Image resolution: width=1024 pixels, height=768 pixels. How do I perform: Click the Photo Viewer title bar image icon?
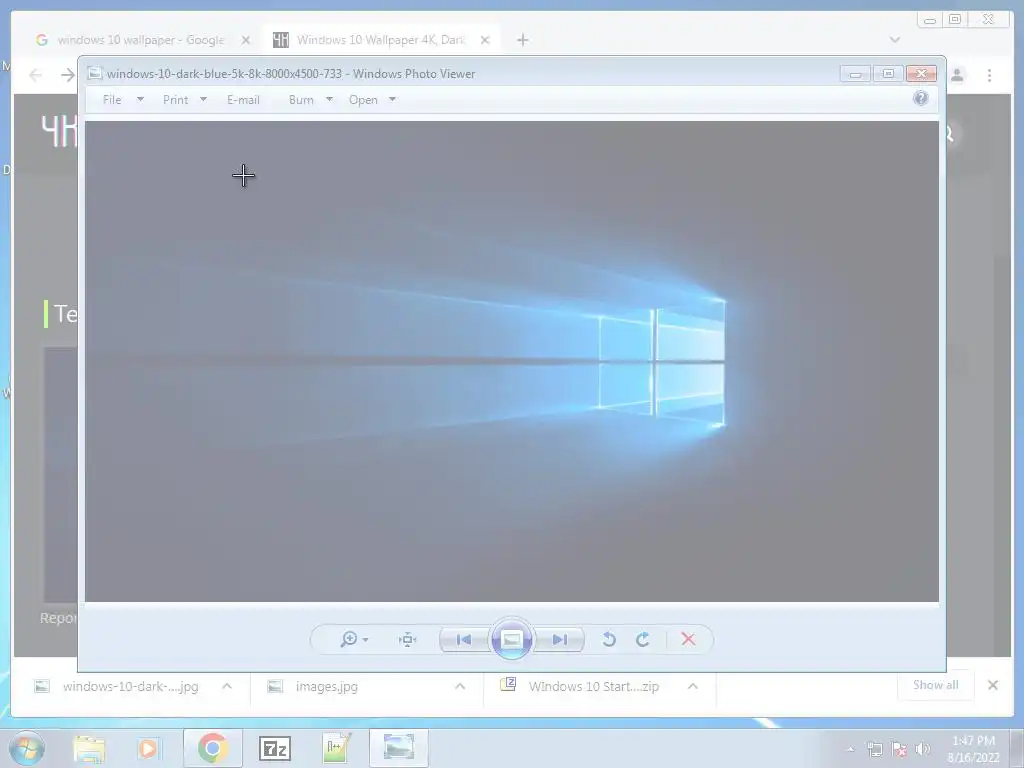coord(95,73)
